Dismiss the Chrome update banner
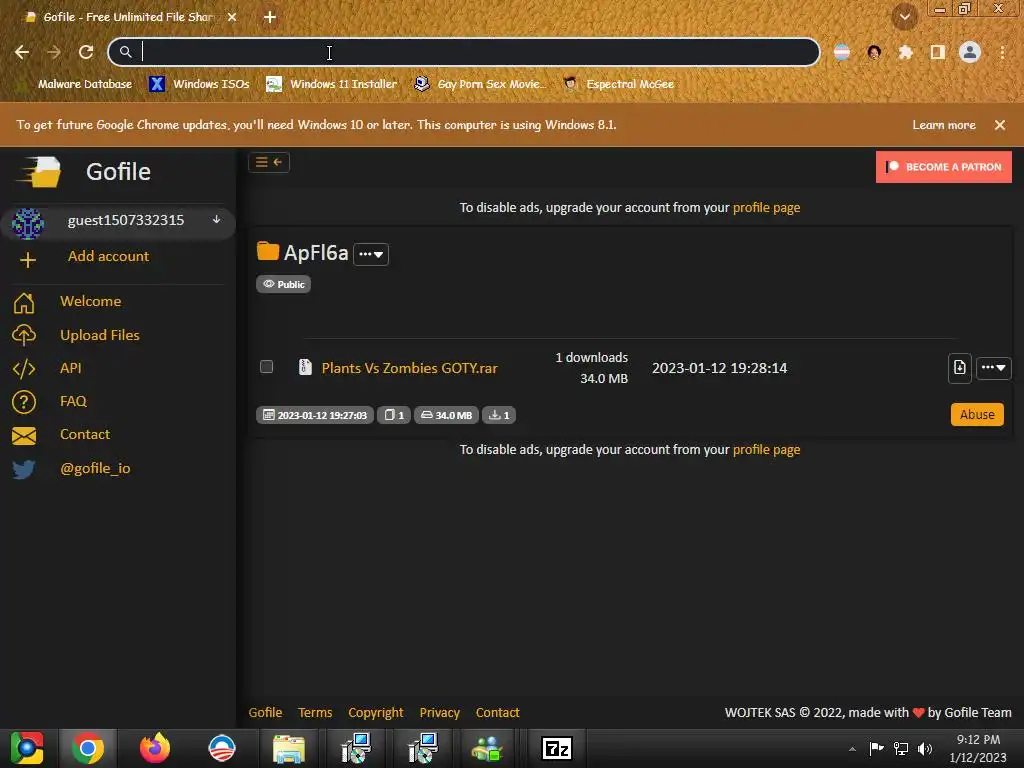 (1000, 125)
